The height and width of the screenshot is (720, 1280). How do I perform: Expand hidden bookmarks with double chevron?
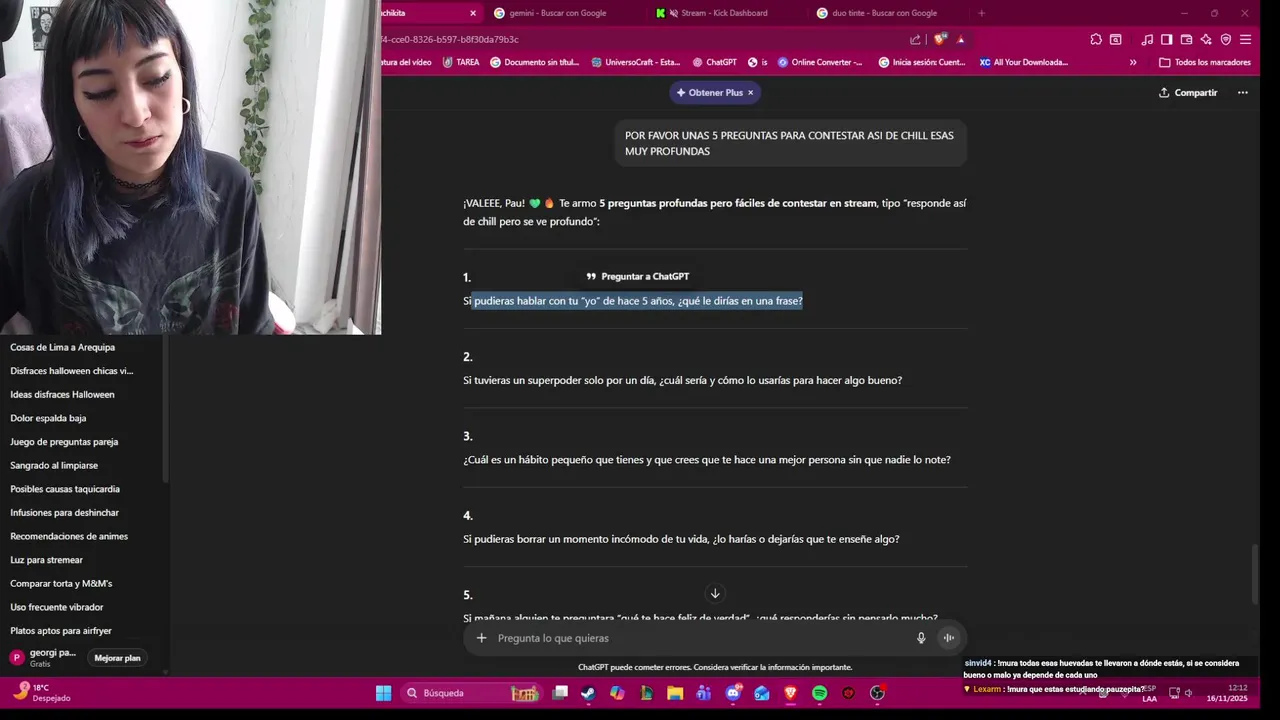[1133, 62]
